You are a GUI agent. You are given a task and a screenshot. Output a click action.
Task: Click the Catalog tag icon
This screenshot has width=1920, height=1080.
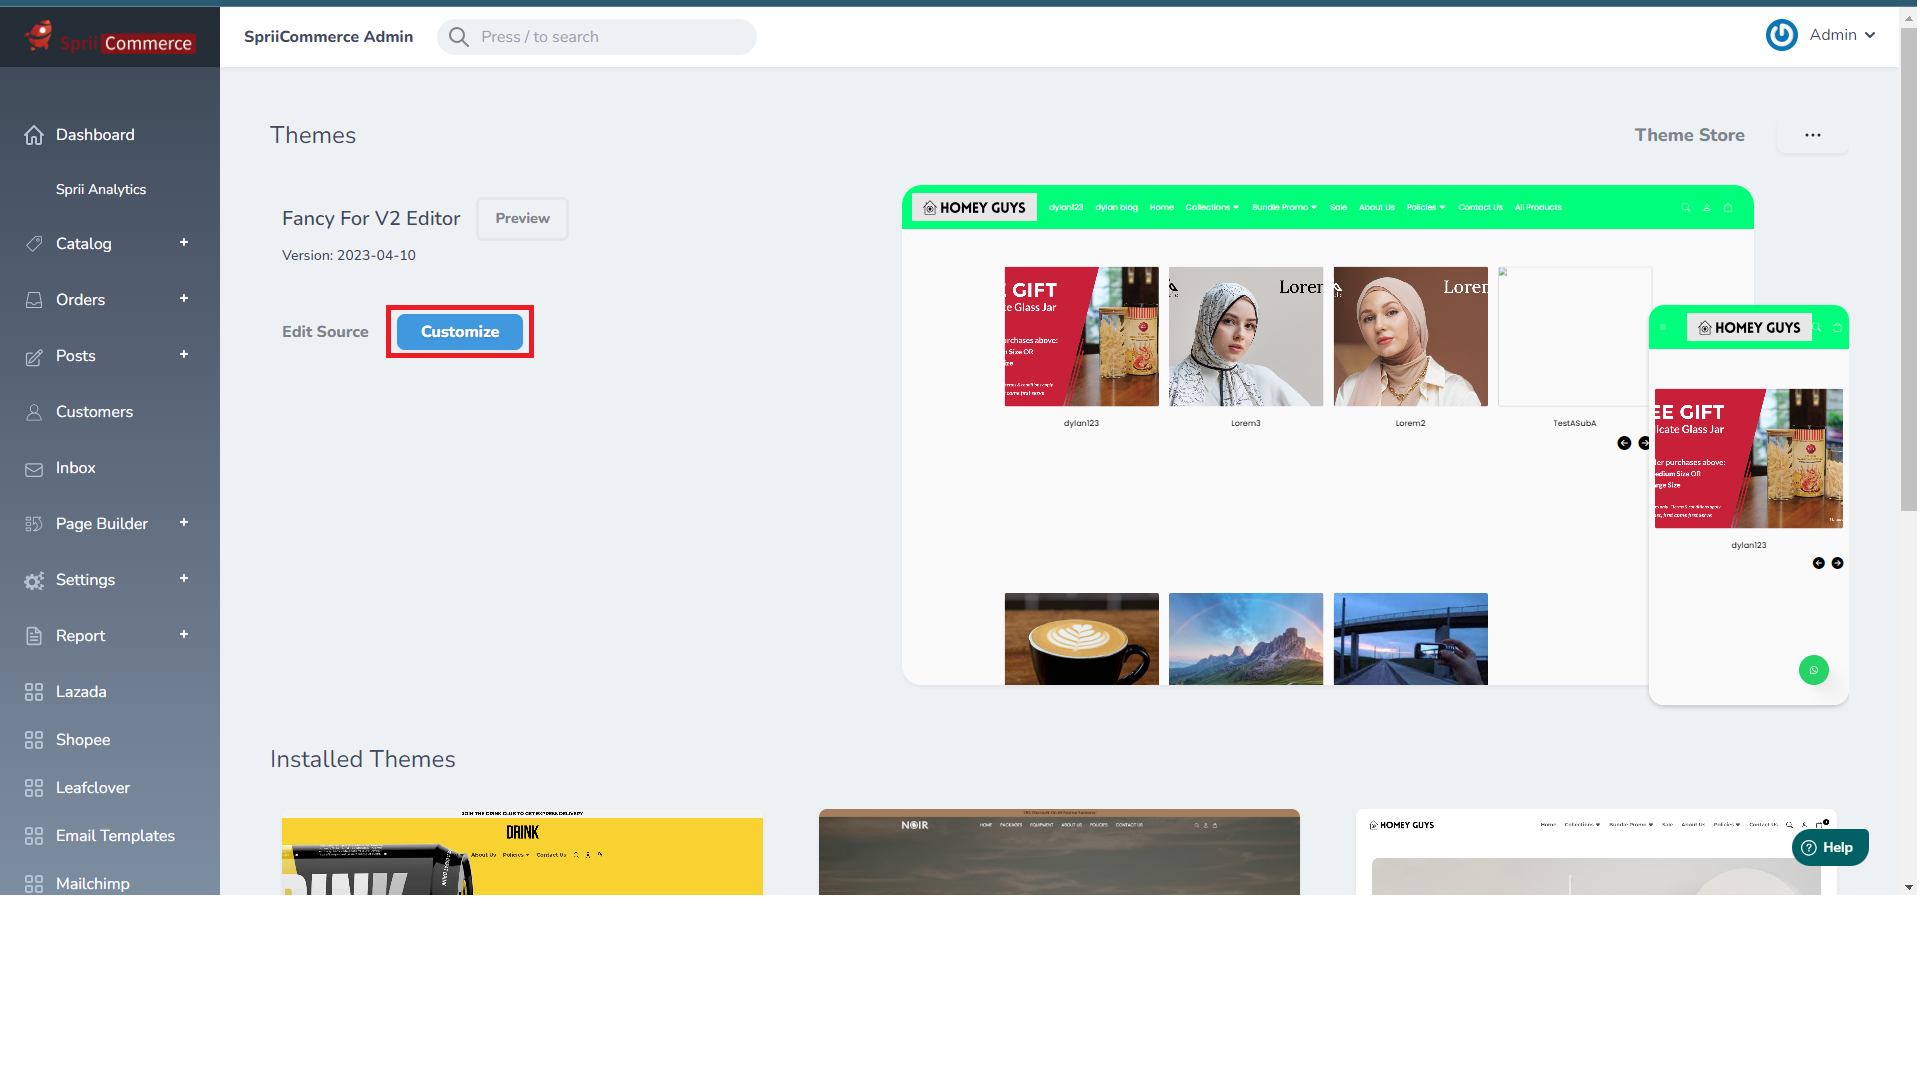pos(34,244)
